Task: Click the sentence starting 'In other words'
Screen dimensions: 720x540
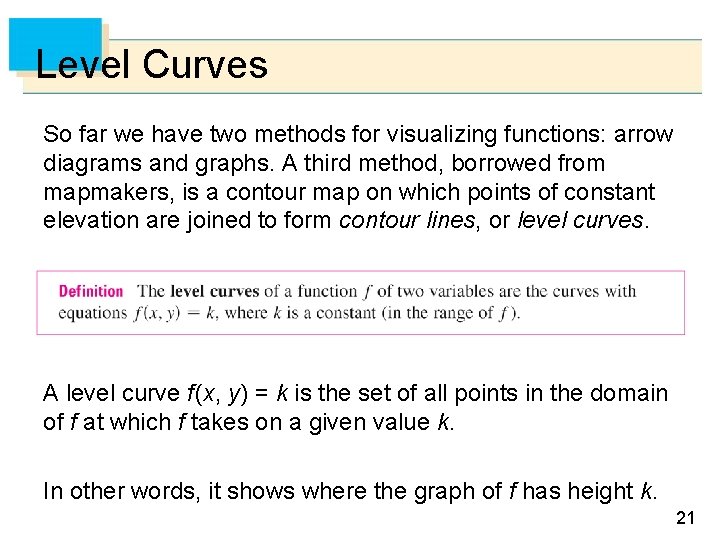Action: click(x=350, y=491)
